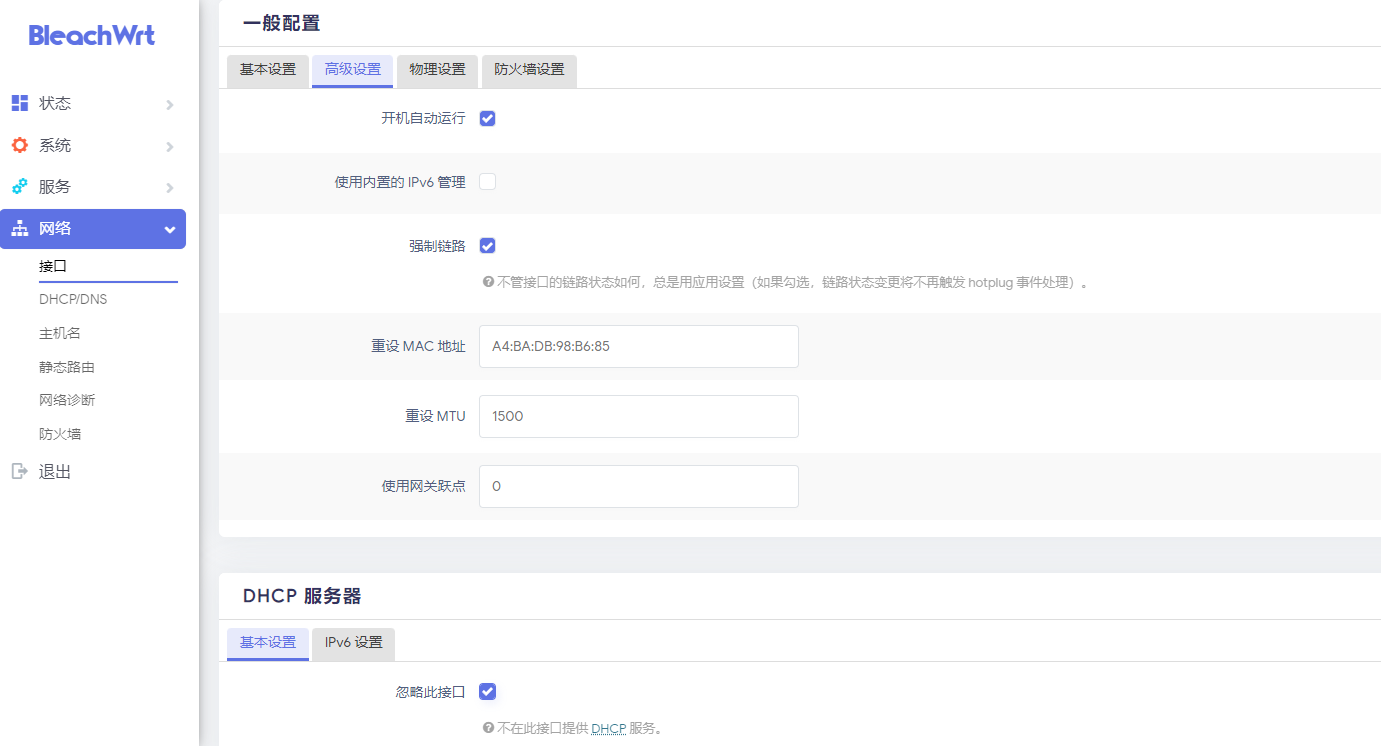Toggle the 忽略此接口 checkbox

(487, 691)
